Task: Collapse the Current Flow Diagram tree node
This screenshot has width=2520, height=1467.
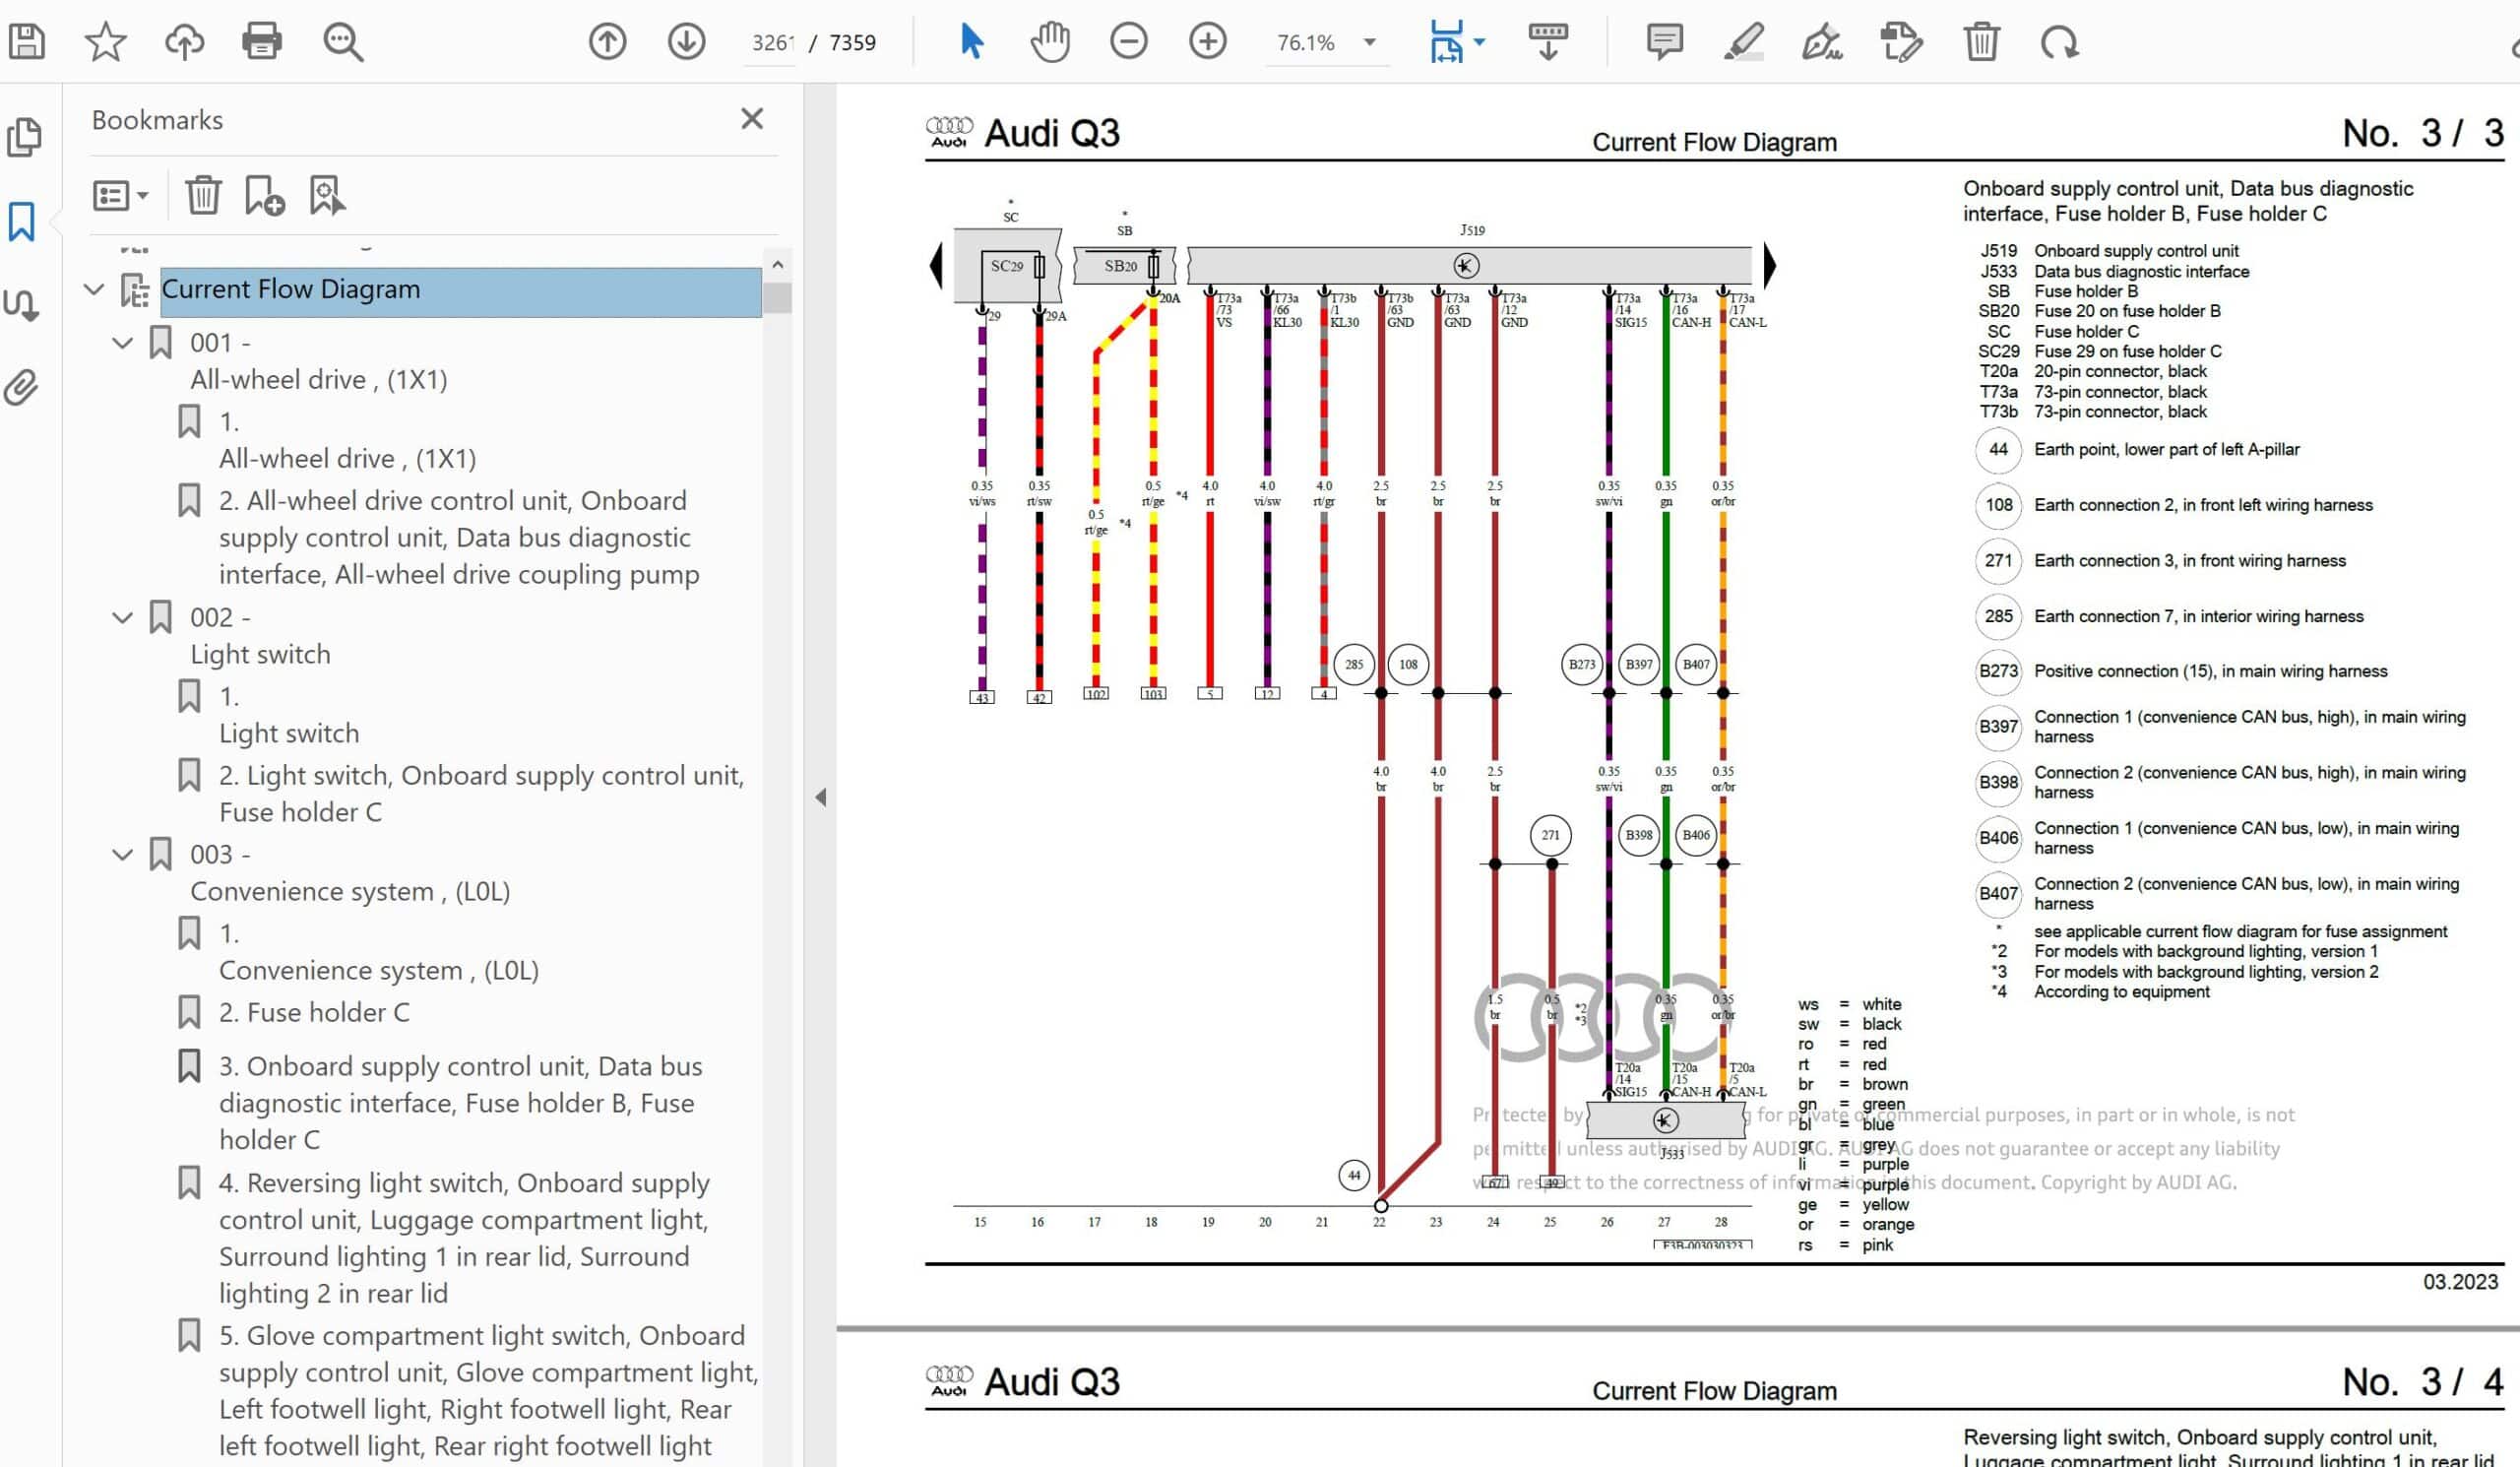Action: (94, 289)
